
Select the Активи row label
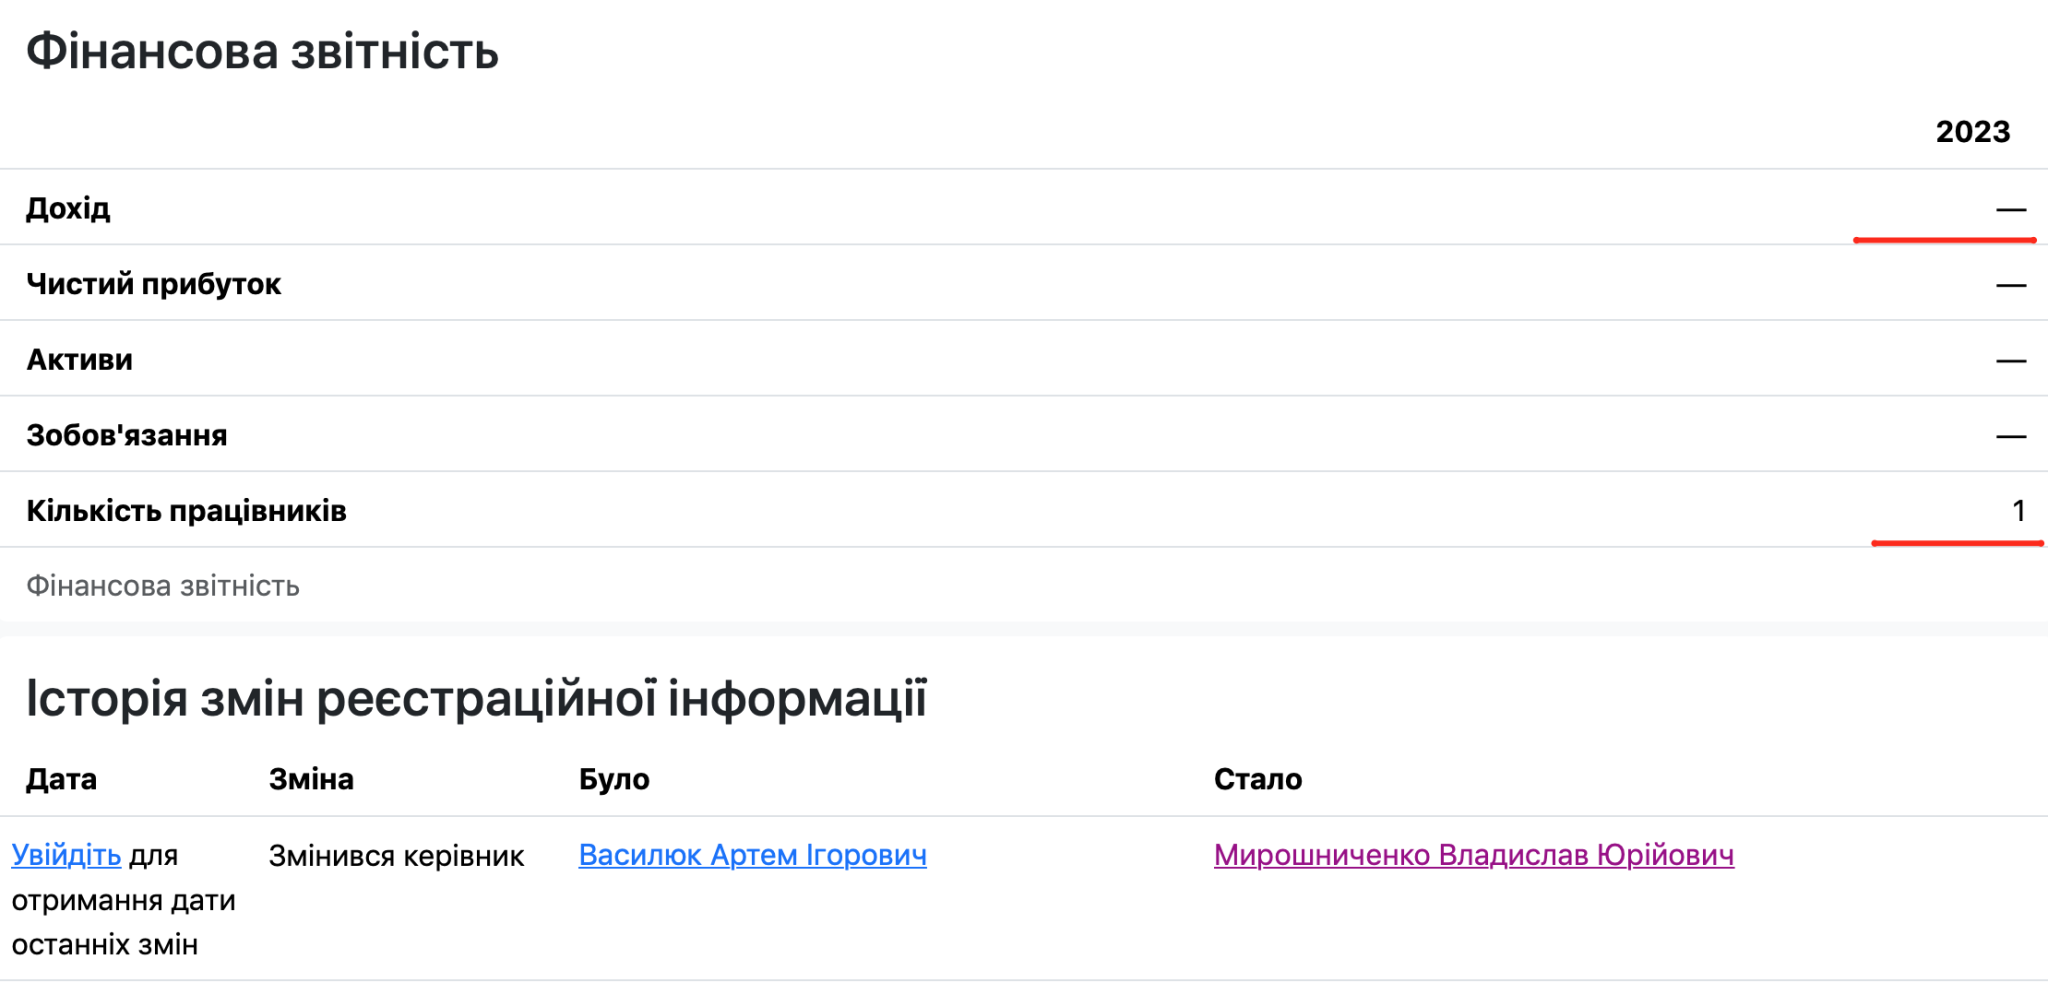click(79, 359)
